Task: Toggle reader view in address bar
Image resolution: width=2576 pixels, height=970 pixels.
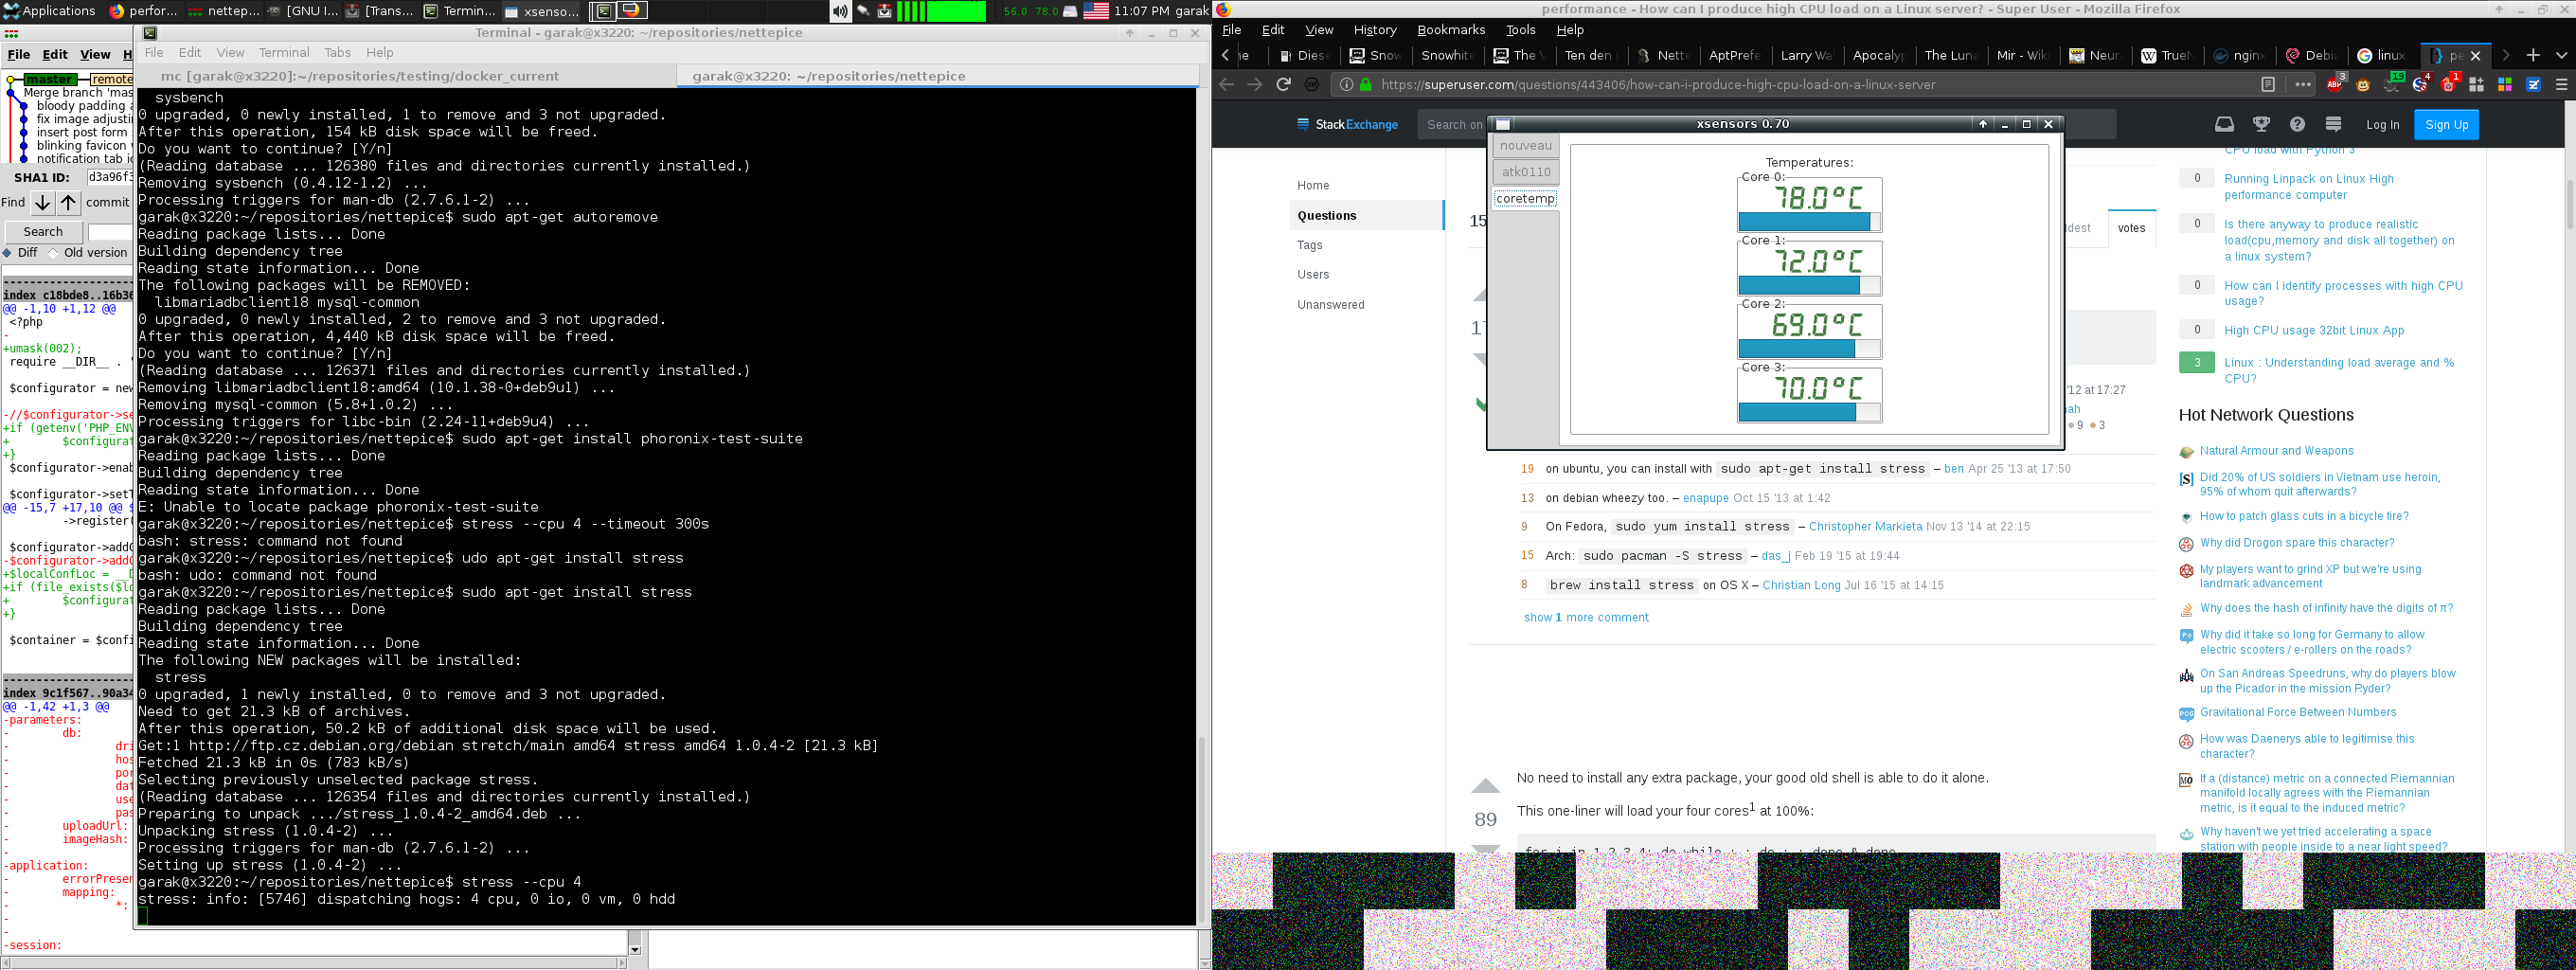Action: click(x=2268, y=85)
